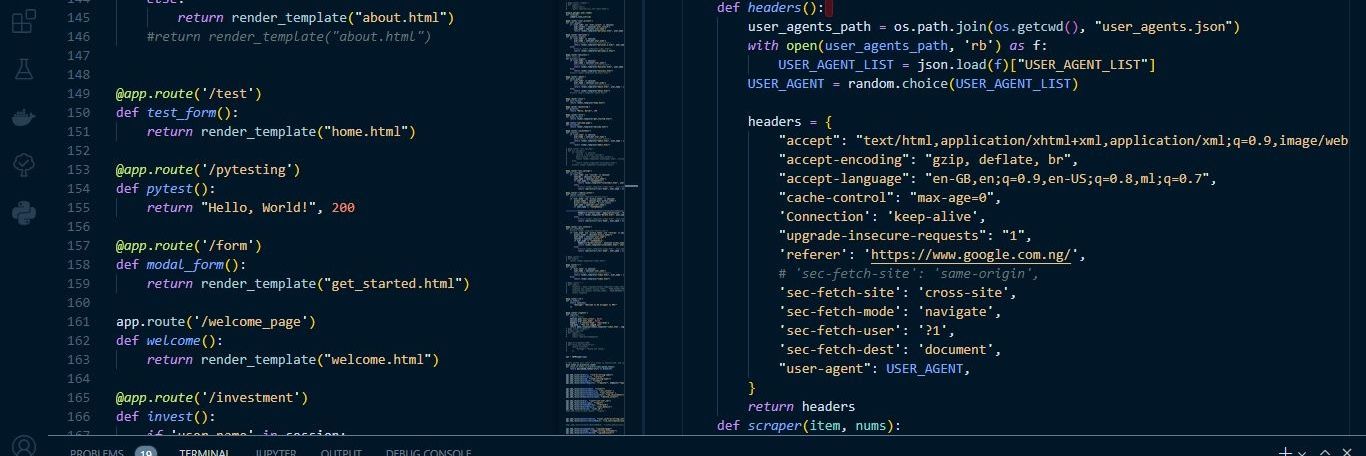Click line number 165 in gutter
Image resolution: width=1366 pixels, height=456 pixels.
pos(79,397)
